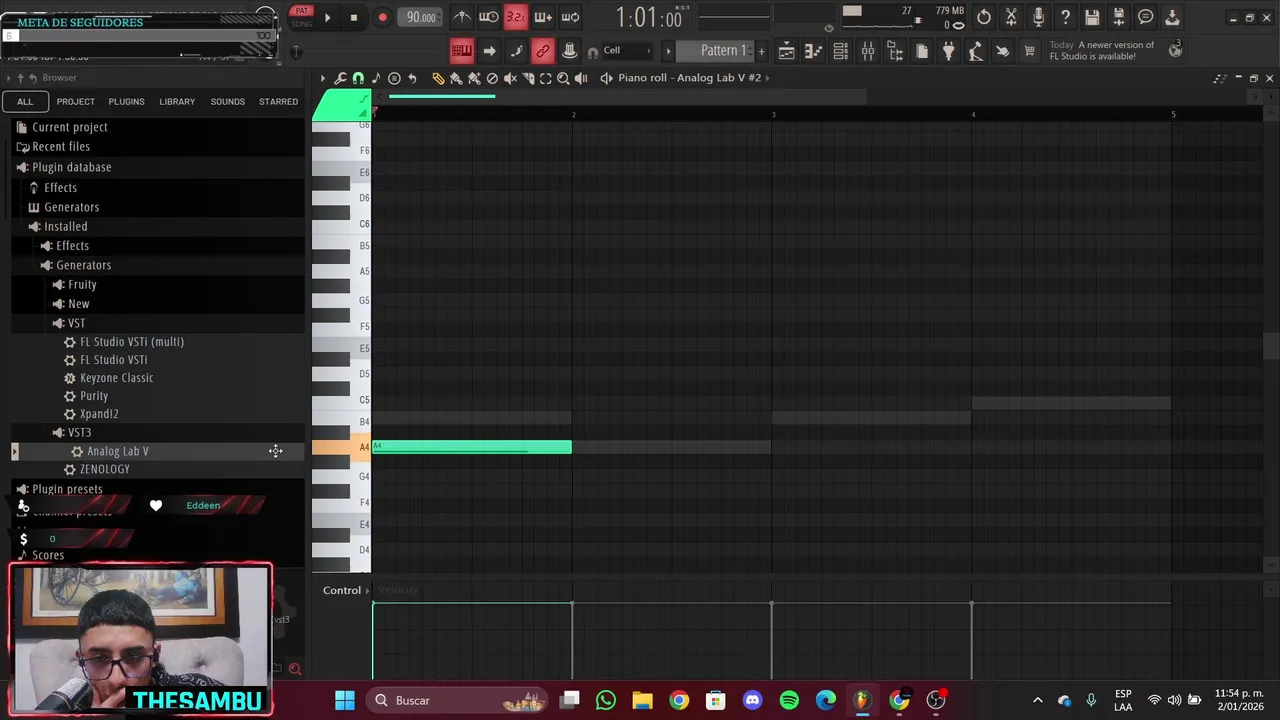Save project with floppy disk icon
The height and width of the screenshot is (720, 1280).
click(x=1092, y=17)
